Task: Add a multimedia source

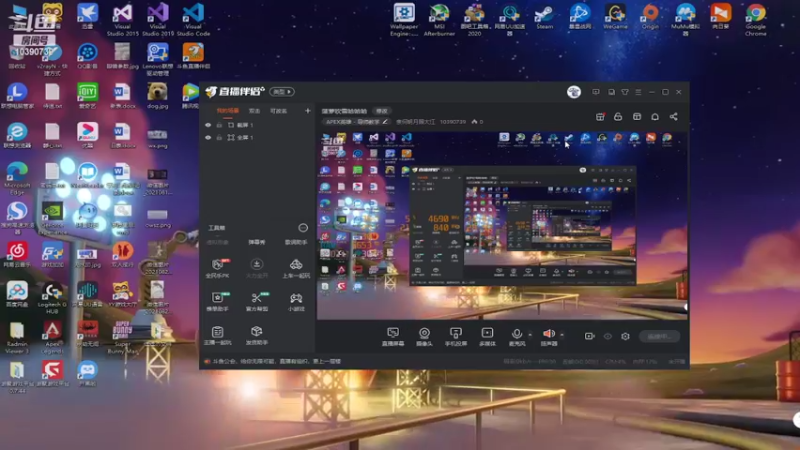Action: click(487, 337)
